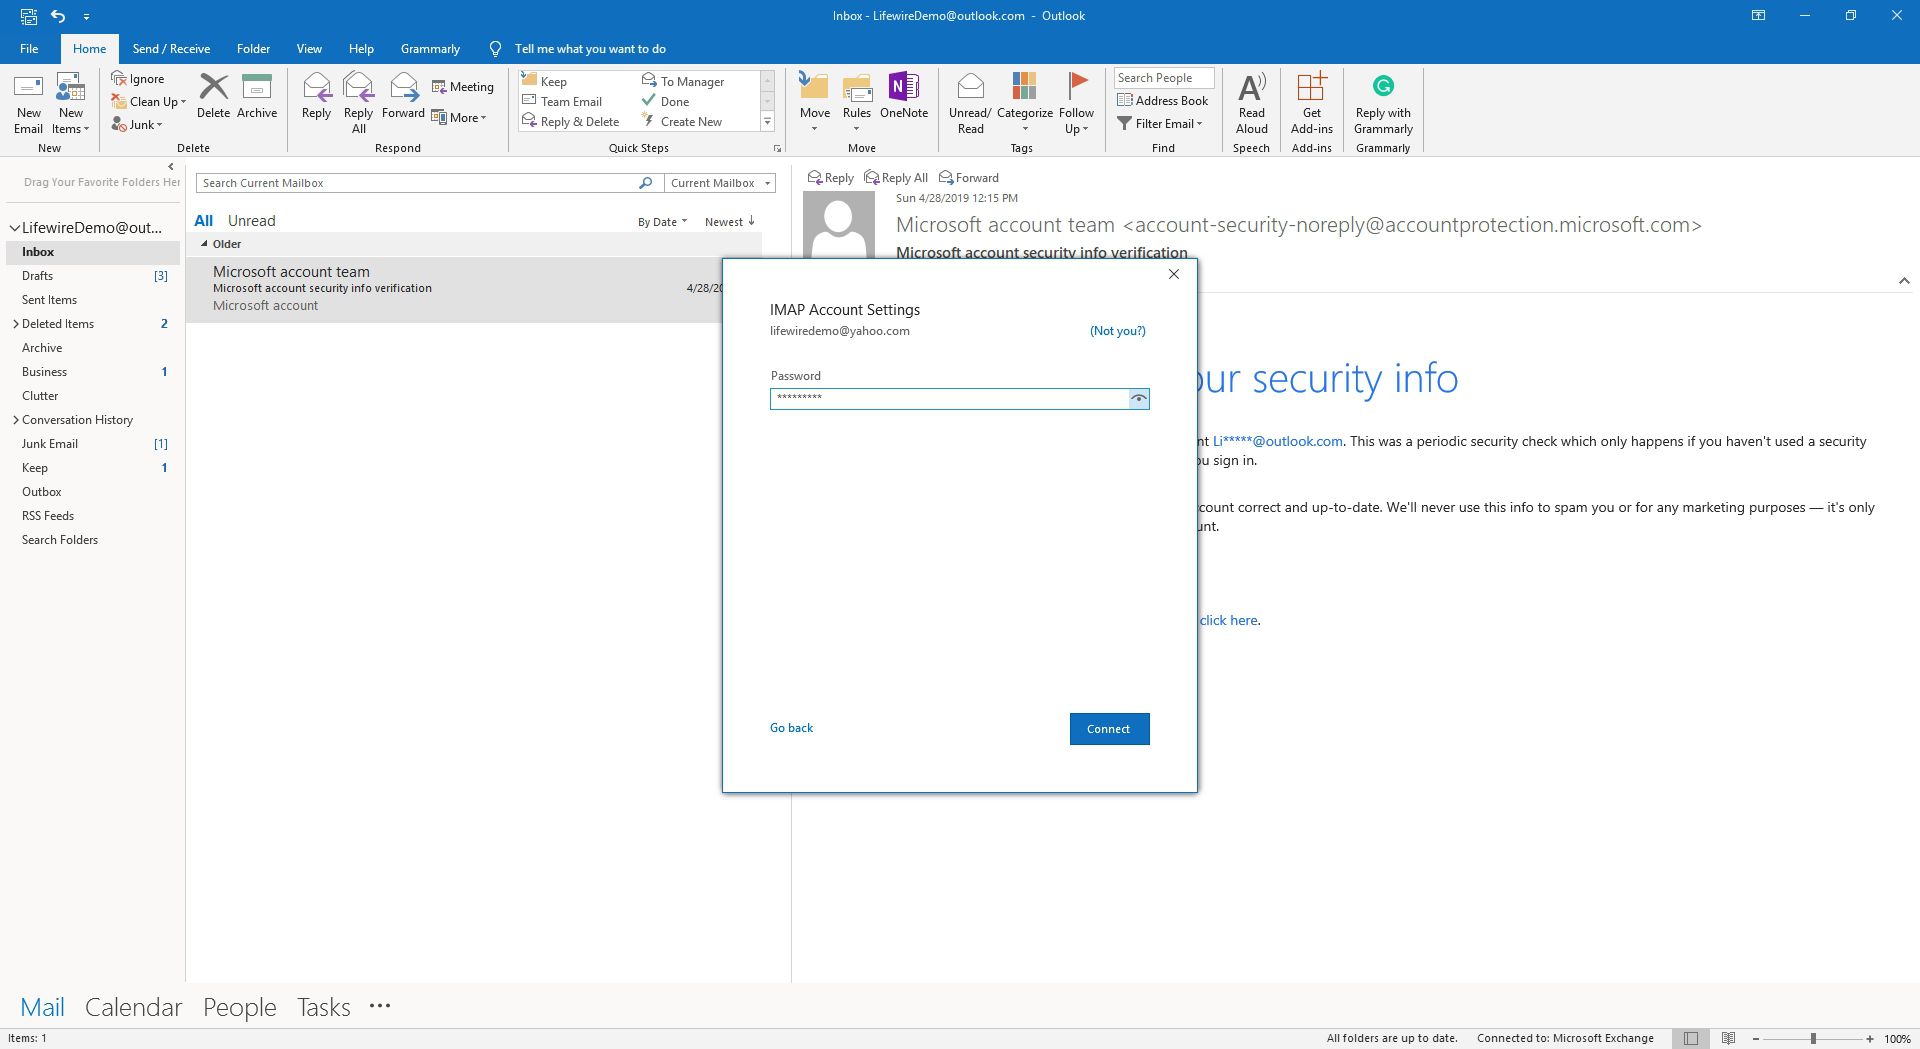Click Reply with Grammarly icon

pos(1383,103)
